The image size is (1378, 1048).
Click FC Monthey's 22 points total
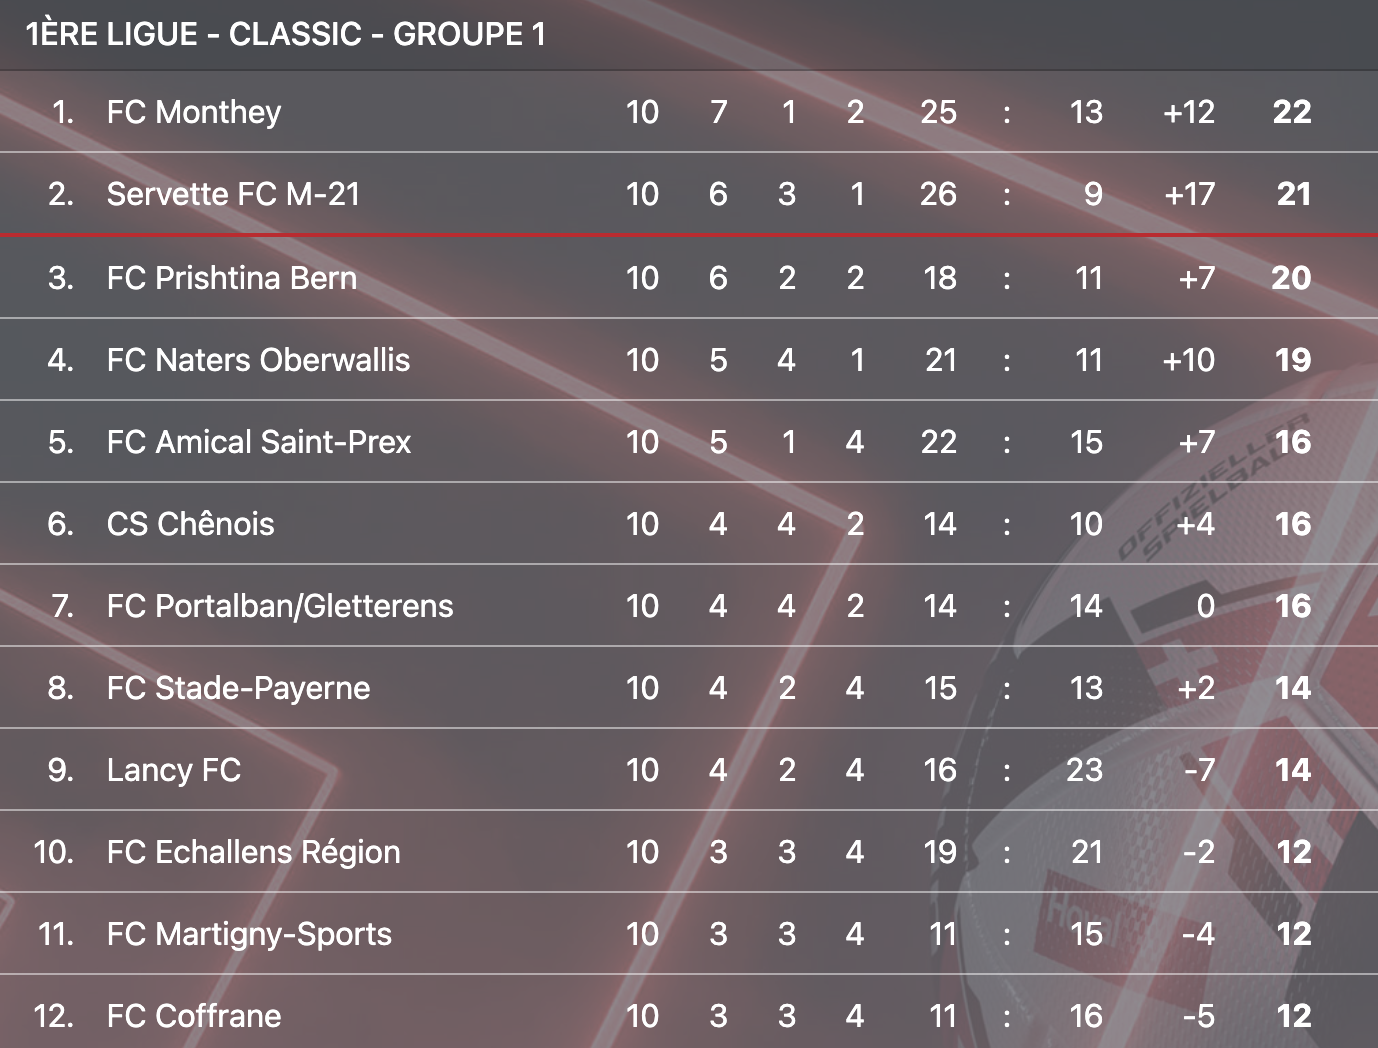tap(1292, 112)
